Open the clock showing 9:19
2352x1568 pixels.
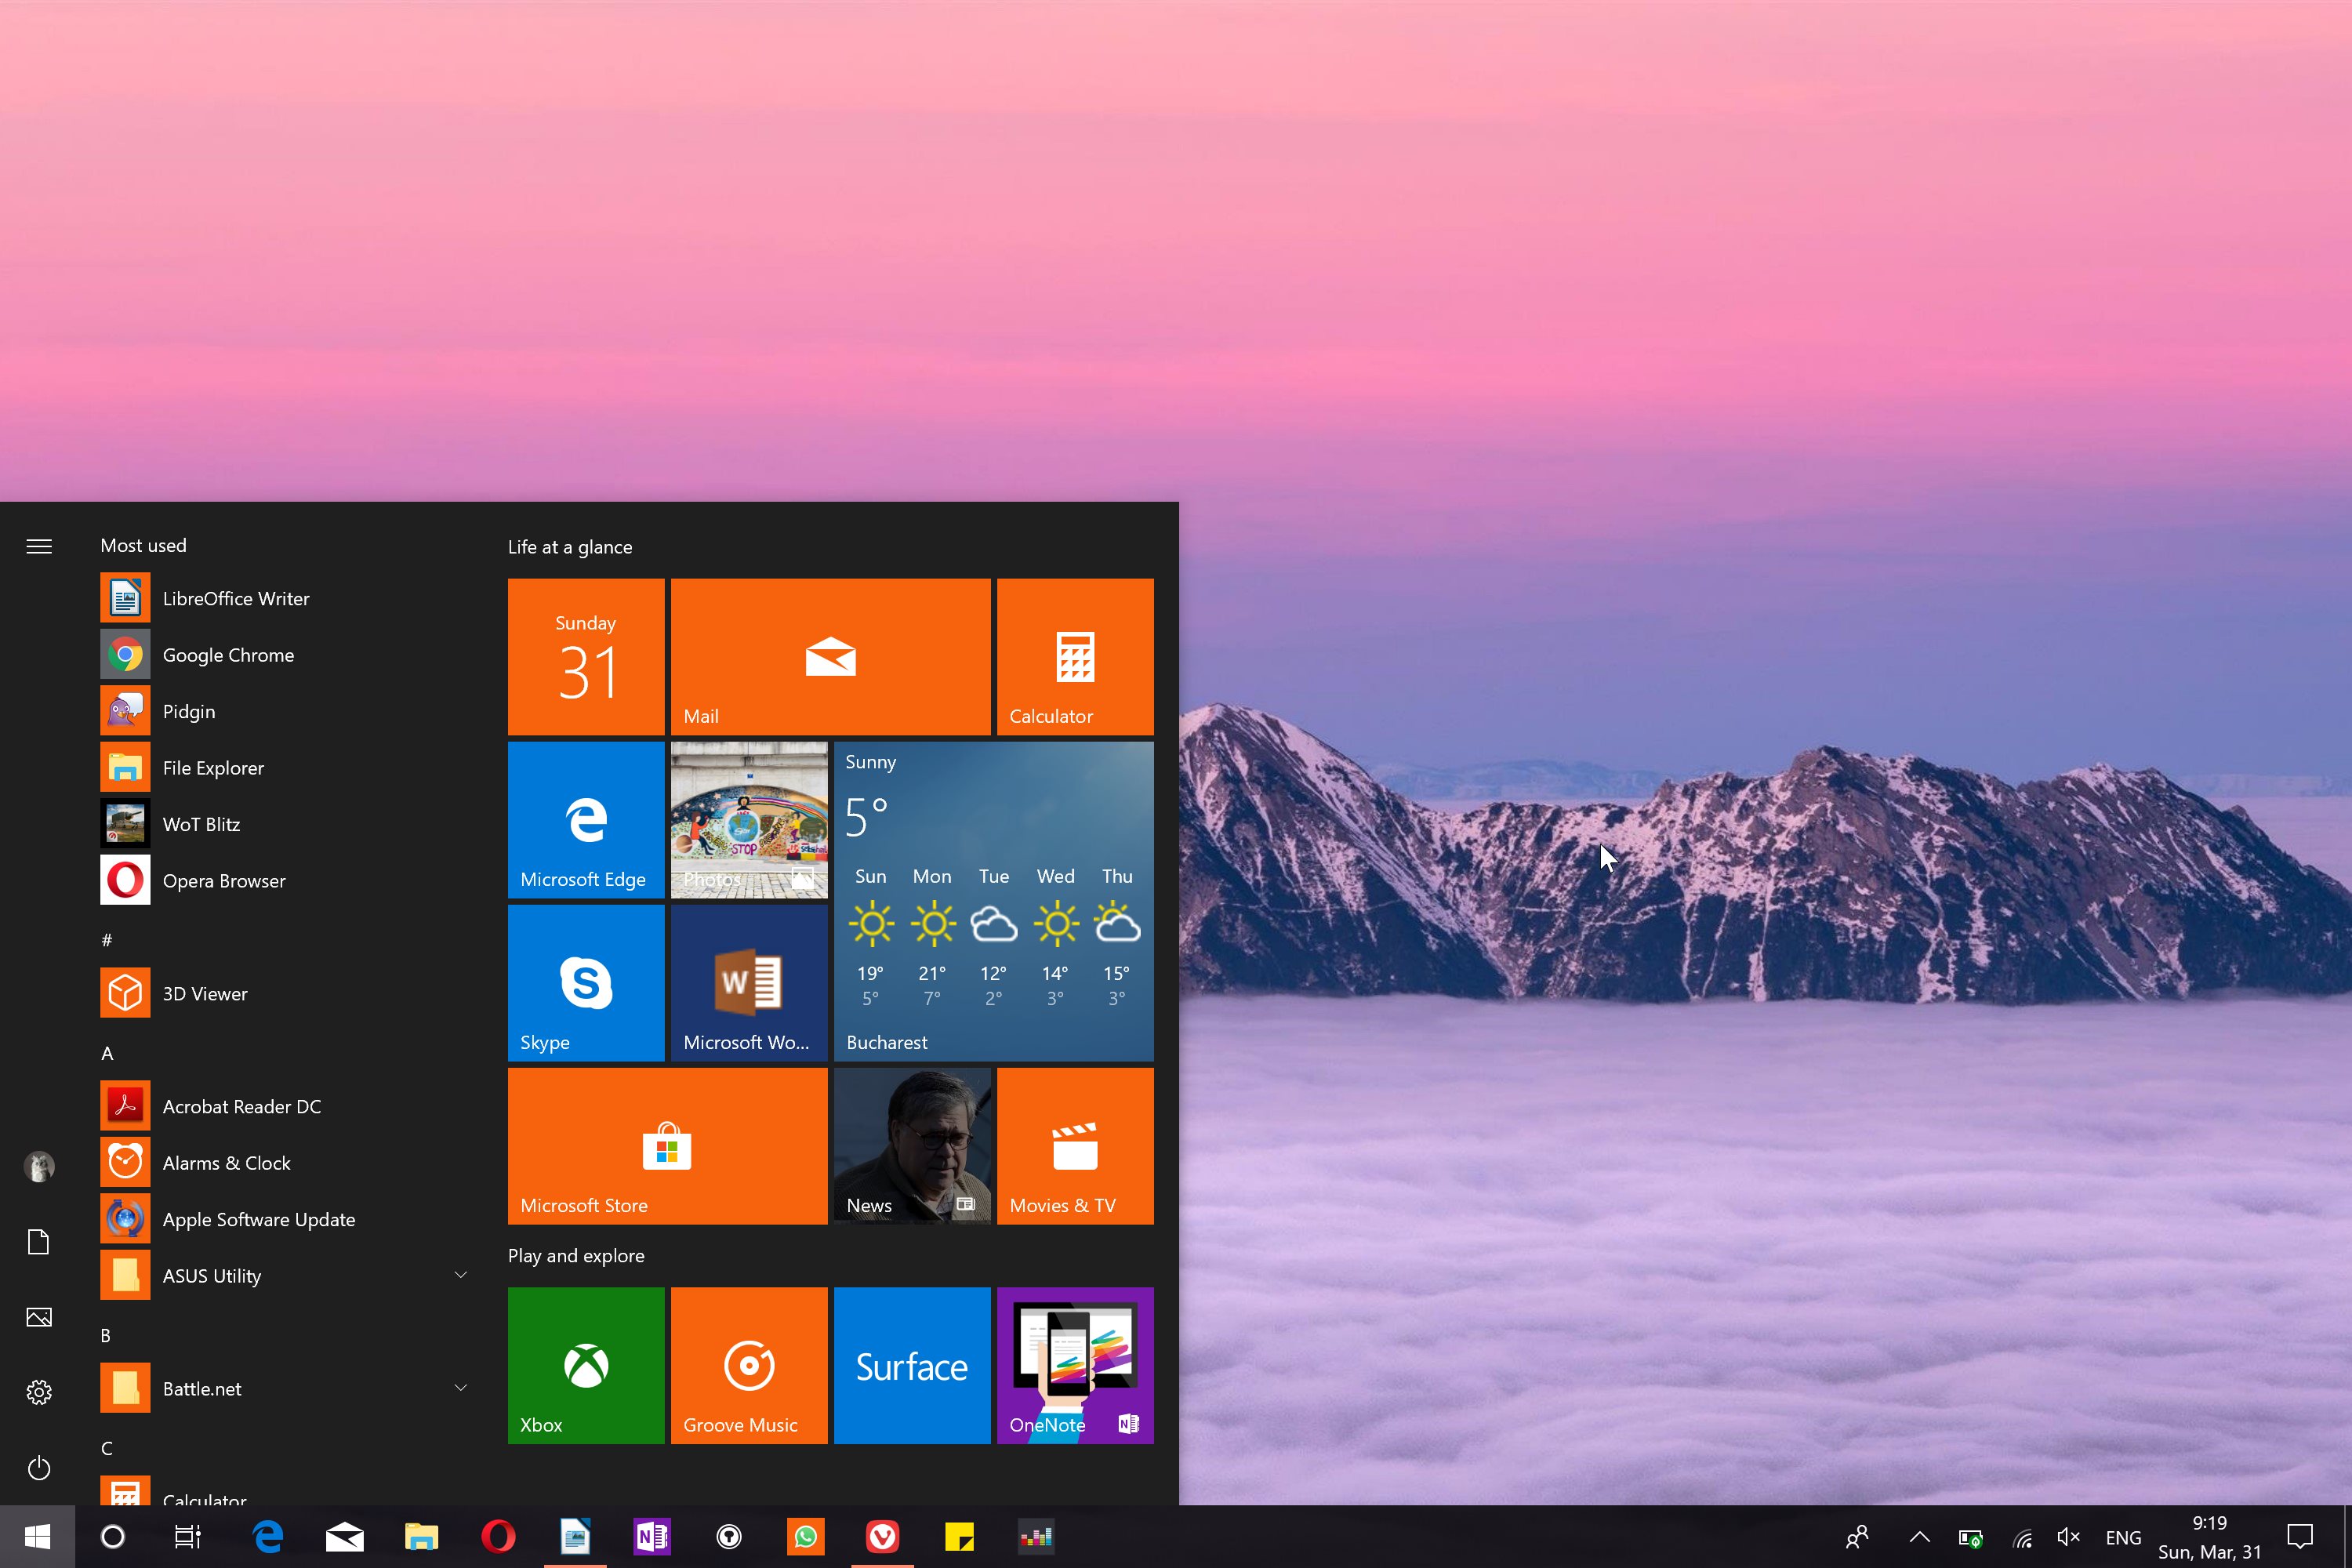[2210, 1537]
